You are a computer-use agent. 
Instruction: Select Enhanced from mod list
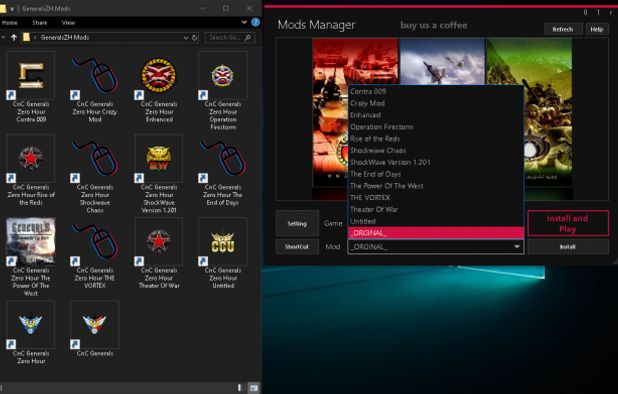coord(436,115)
